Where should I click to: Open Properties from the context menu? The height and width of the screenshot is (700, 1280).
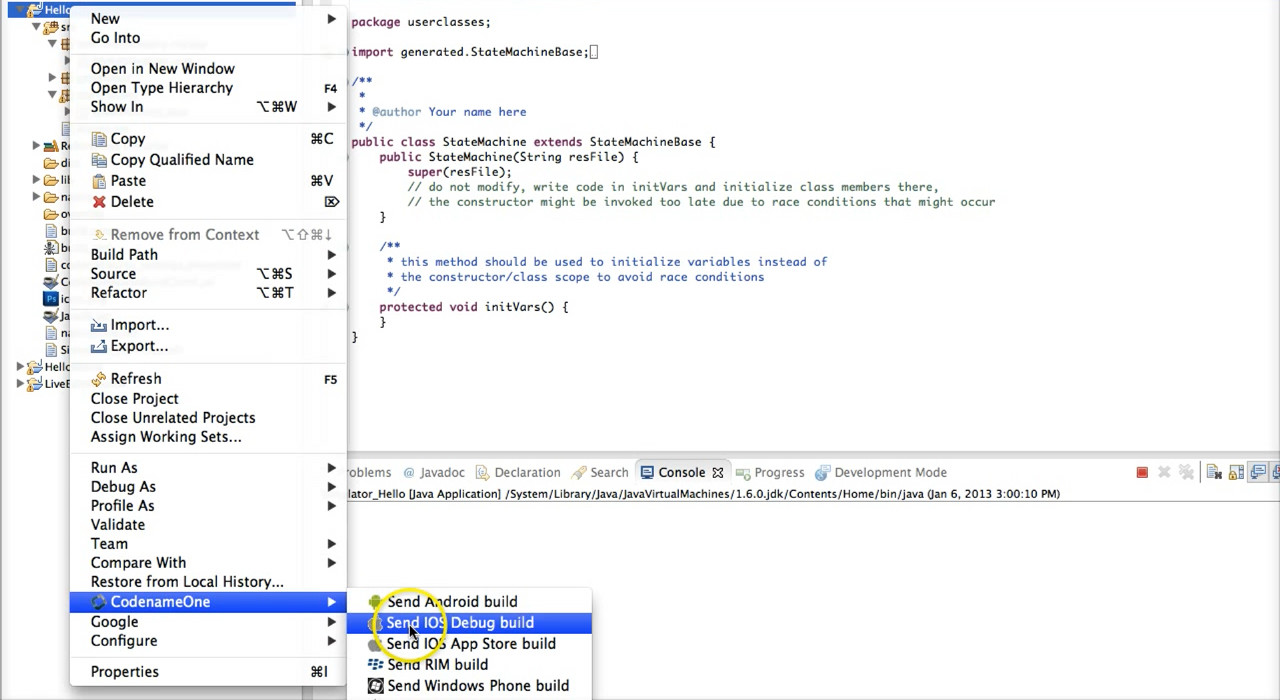(208, 672)
